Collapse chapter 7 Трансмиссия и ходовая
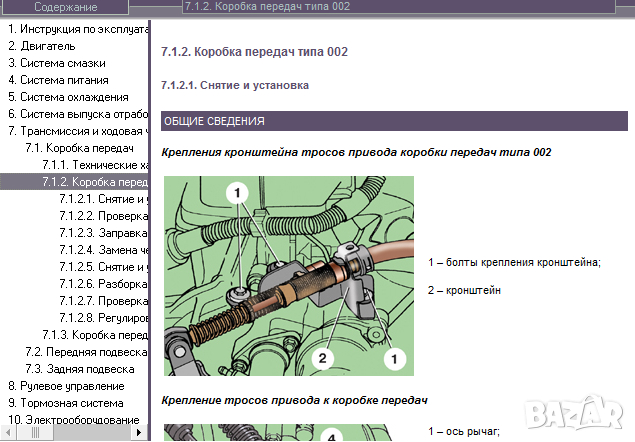635x442 pixels. point(78,131)
